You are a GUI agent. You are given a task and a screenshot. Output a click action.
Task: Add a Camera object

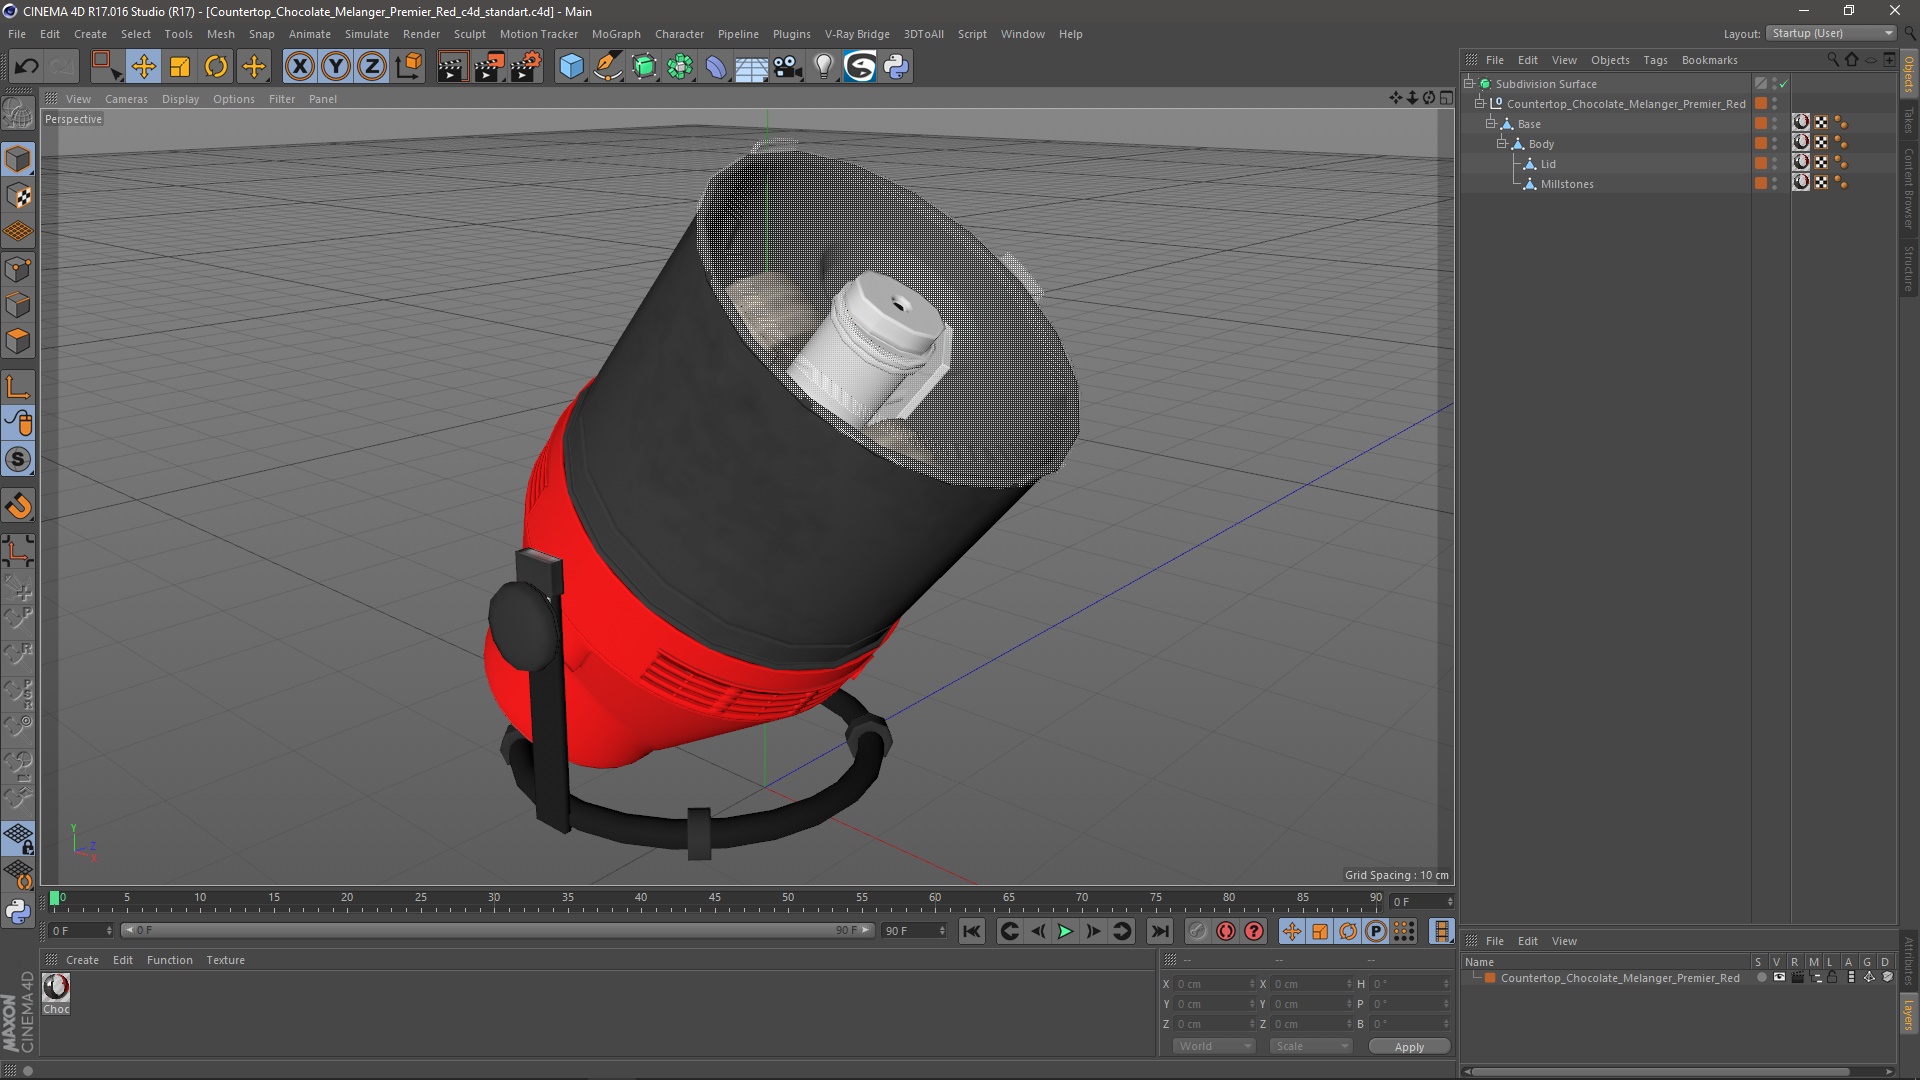788,66
